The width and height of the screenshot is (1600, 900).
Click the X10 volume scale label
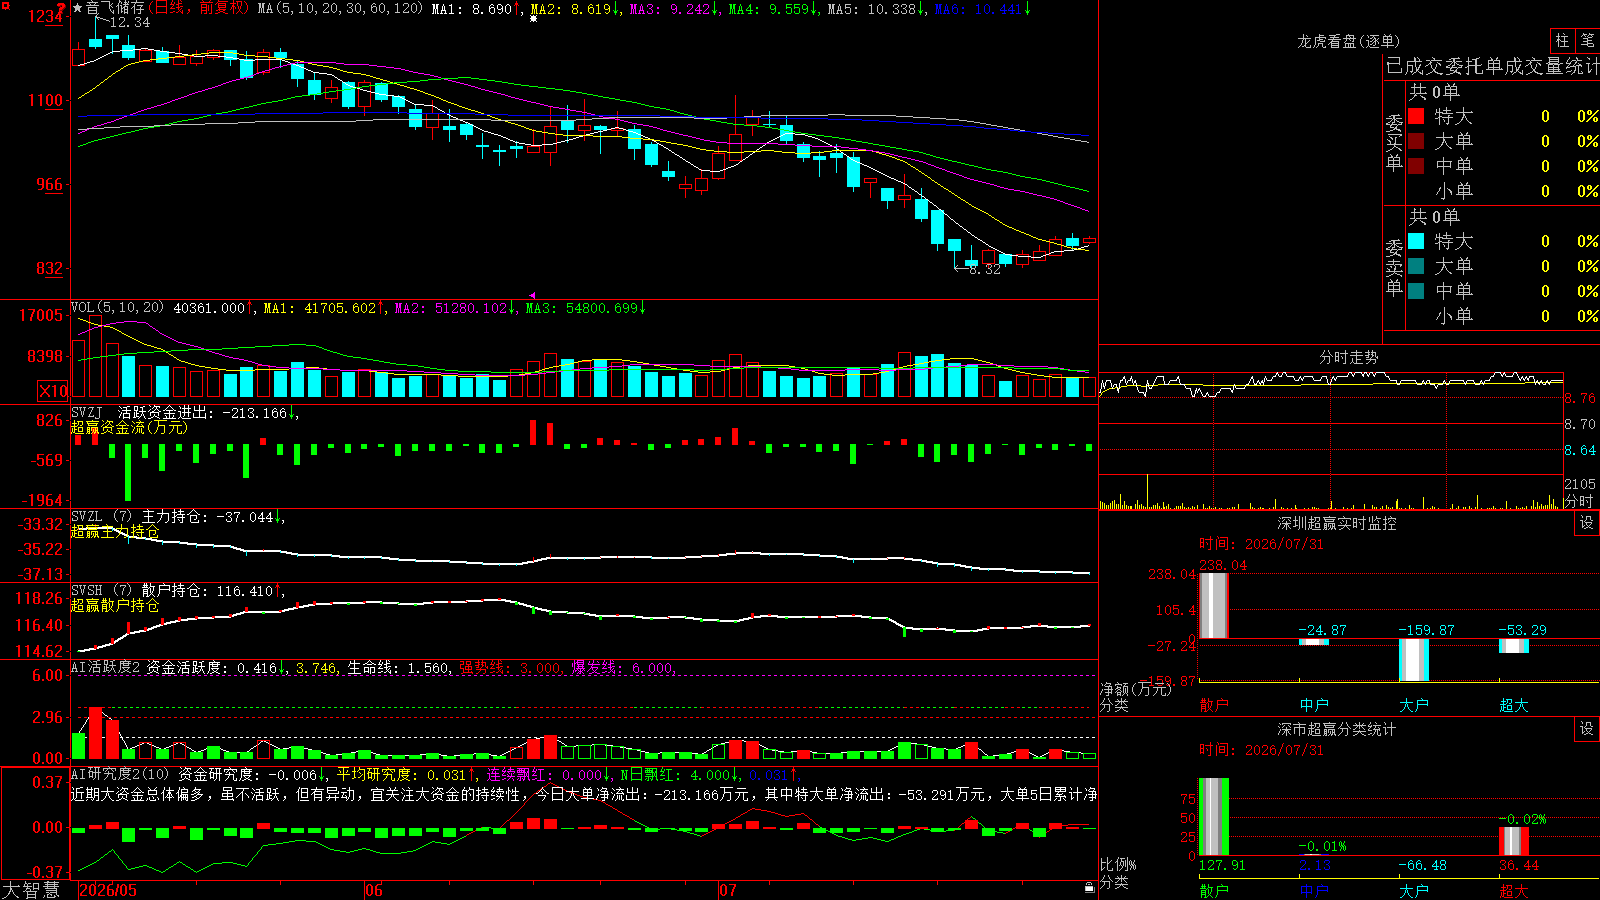[53, 391]
